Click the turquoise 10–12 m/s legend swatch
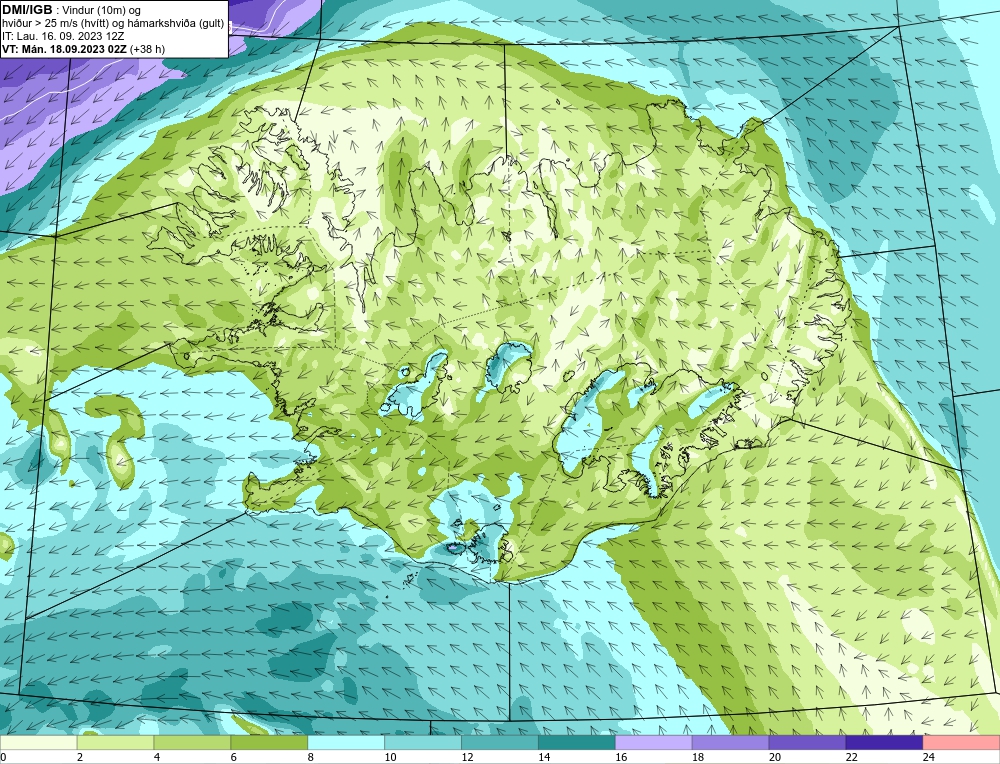This screenshot has height=764, width=1000. pos(423,742)
